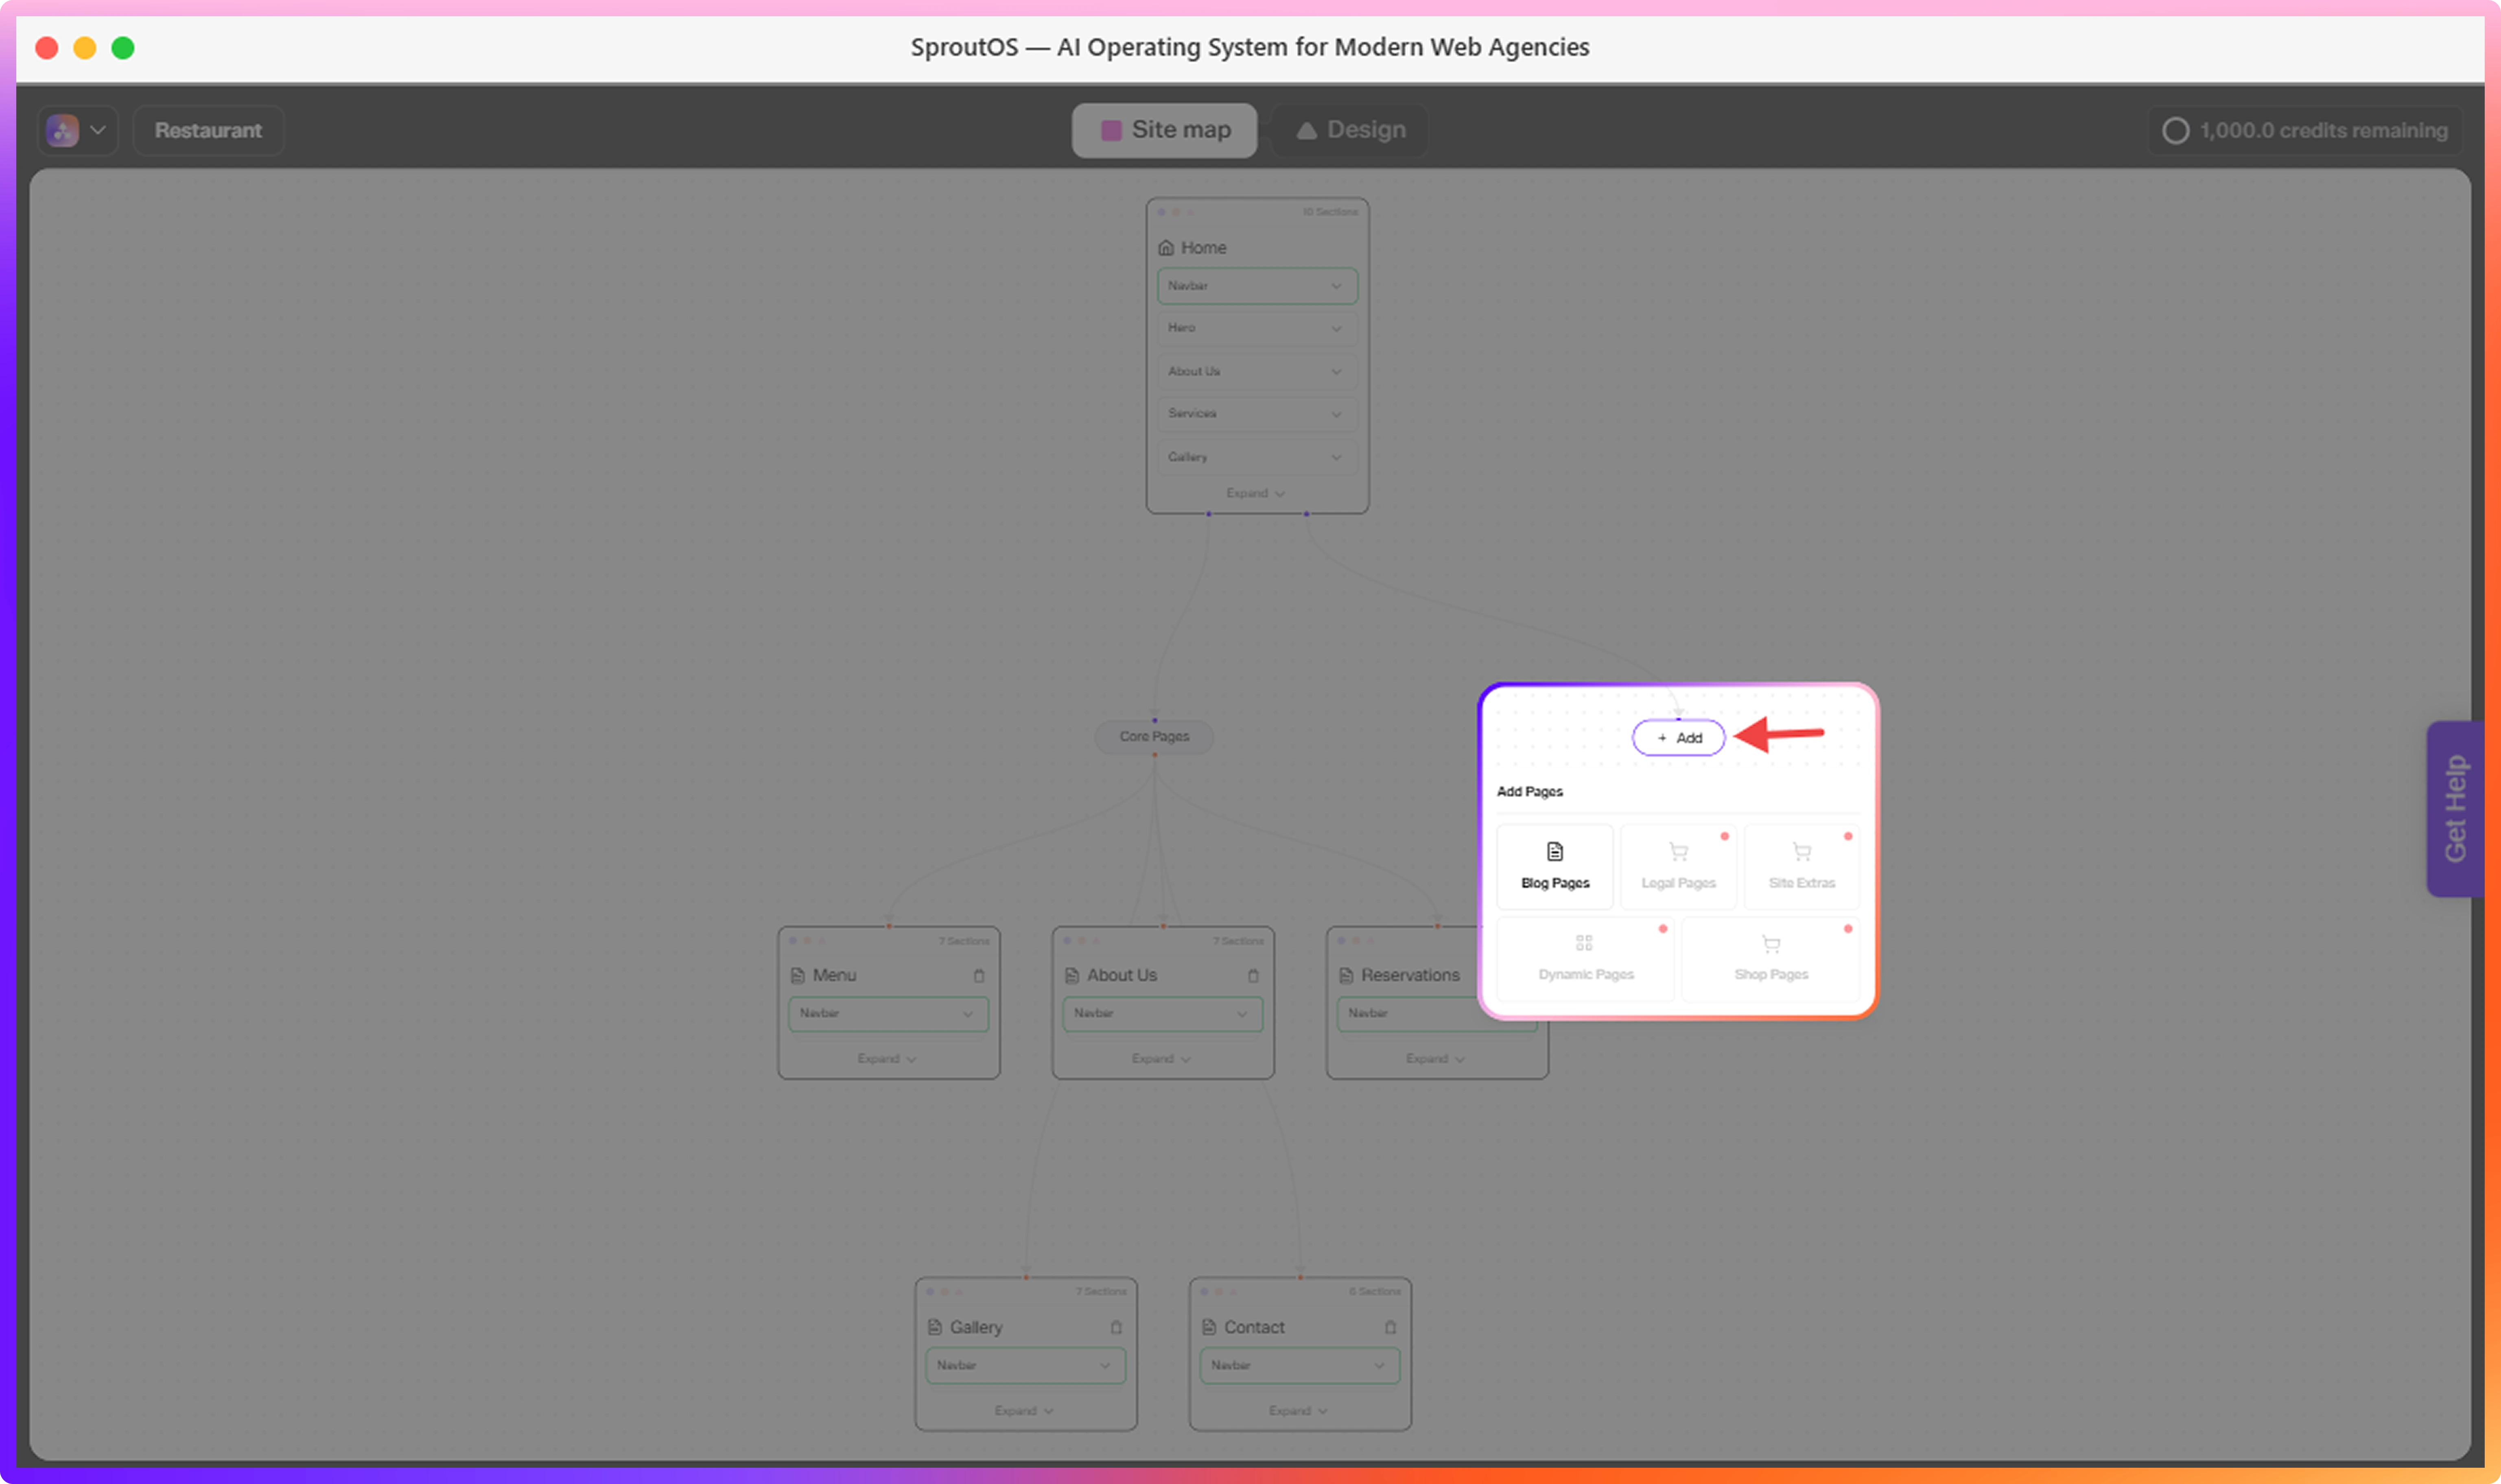
Task: Delete the Menu page via trash icon
Action: pyautogui.click(x=979, y=976)
